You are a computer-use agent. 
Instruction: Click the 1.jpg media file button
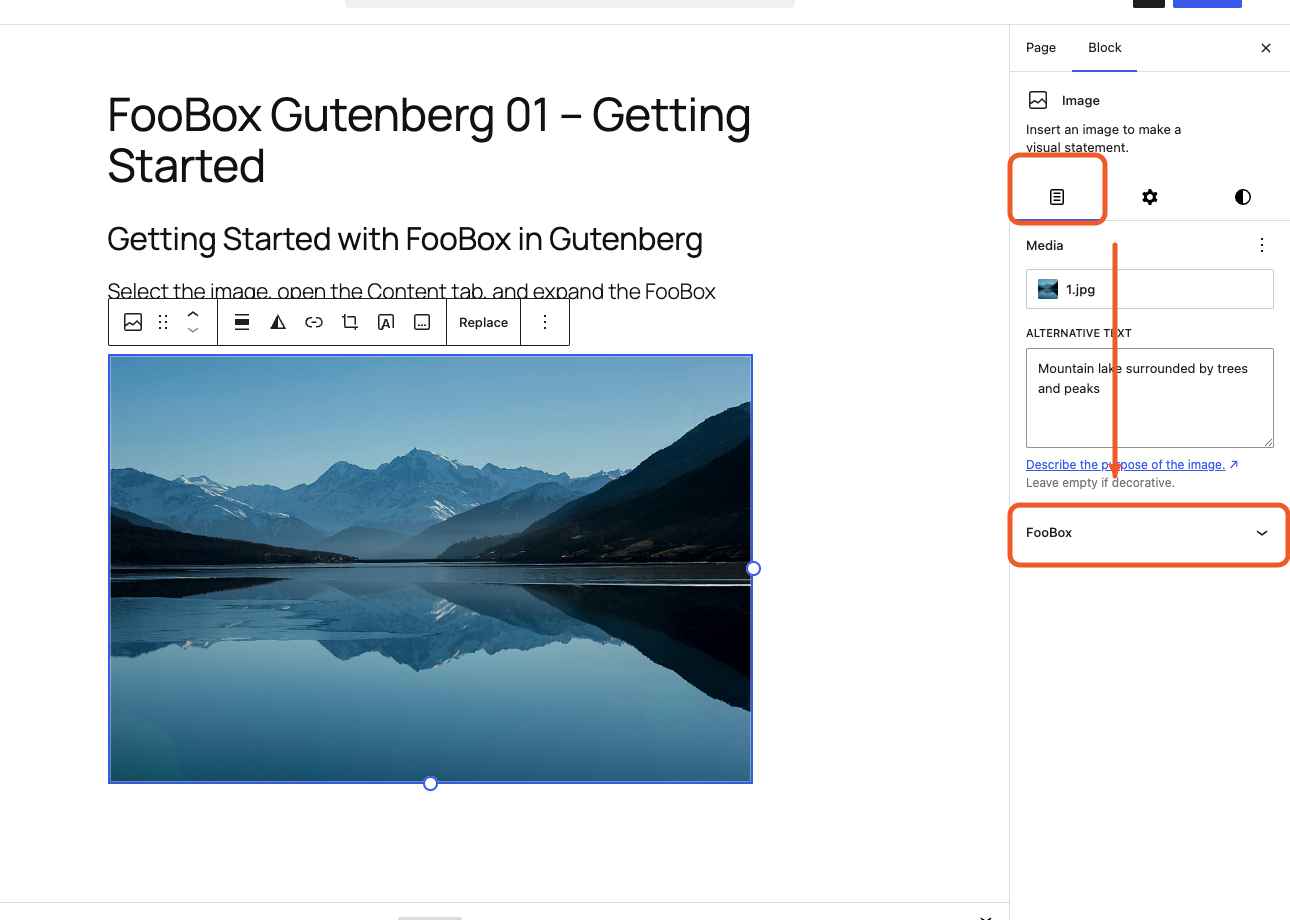(x=1150, y=289)
